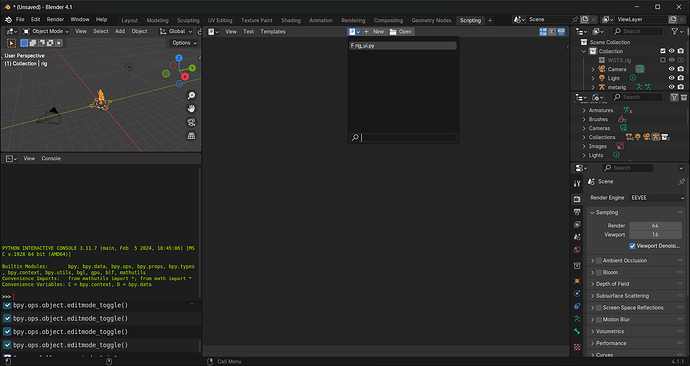Open the Physics properties tab
The width and height of the screenshot is (690, 366).
577,293
